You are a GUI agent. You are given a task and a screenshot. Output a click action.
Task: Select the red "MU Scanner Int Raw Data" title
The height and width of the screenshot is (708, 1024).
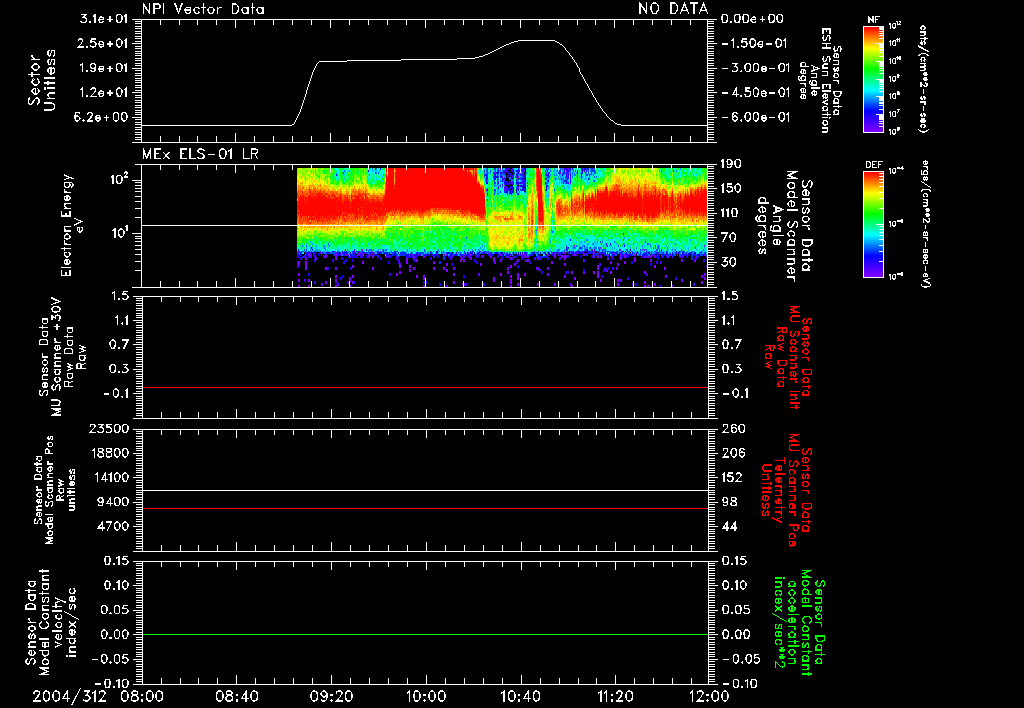[787, 357]
